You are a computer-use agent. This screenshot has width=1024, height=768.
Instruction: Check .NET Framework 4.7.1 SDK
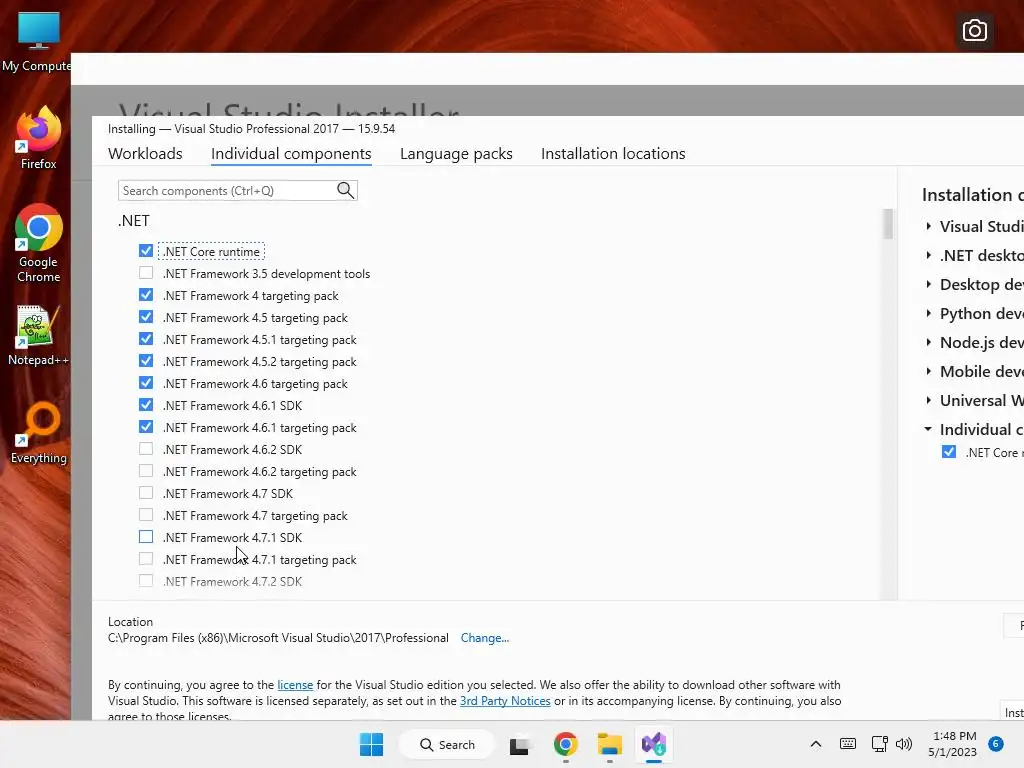146,537
